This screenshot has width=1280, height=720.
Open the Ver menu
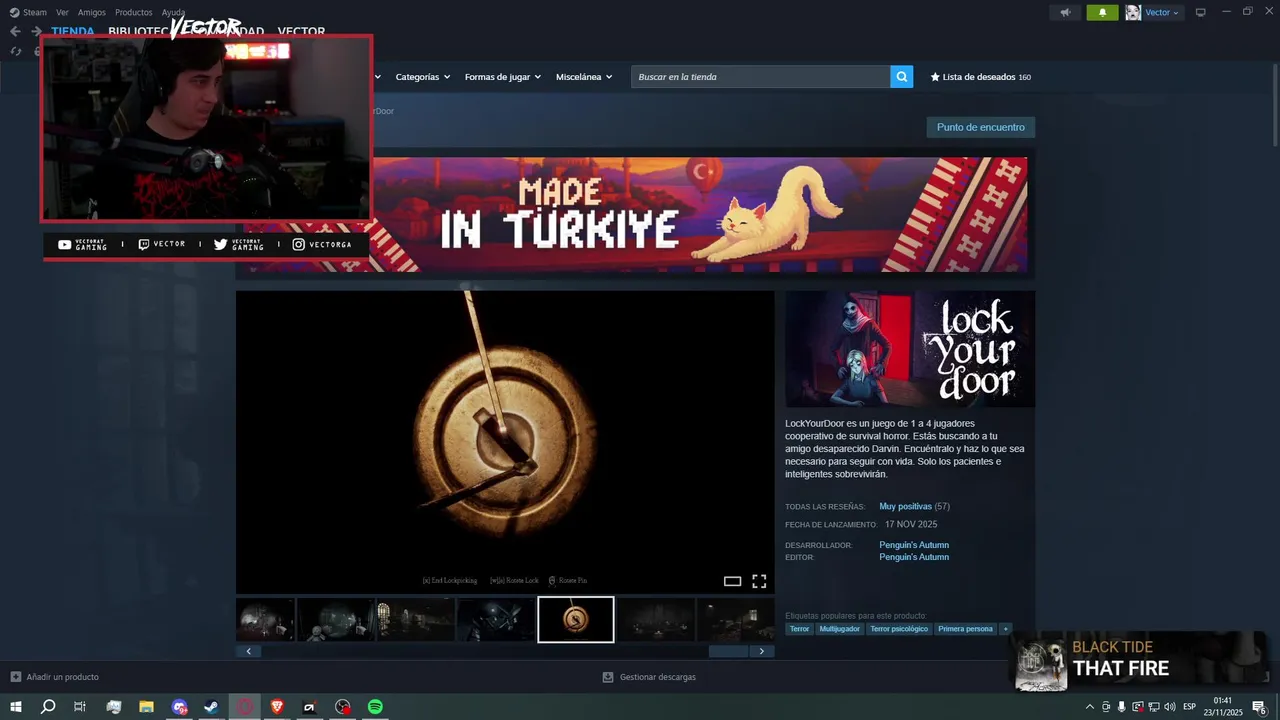click(x=62, y=13)
